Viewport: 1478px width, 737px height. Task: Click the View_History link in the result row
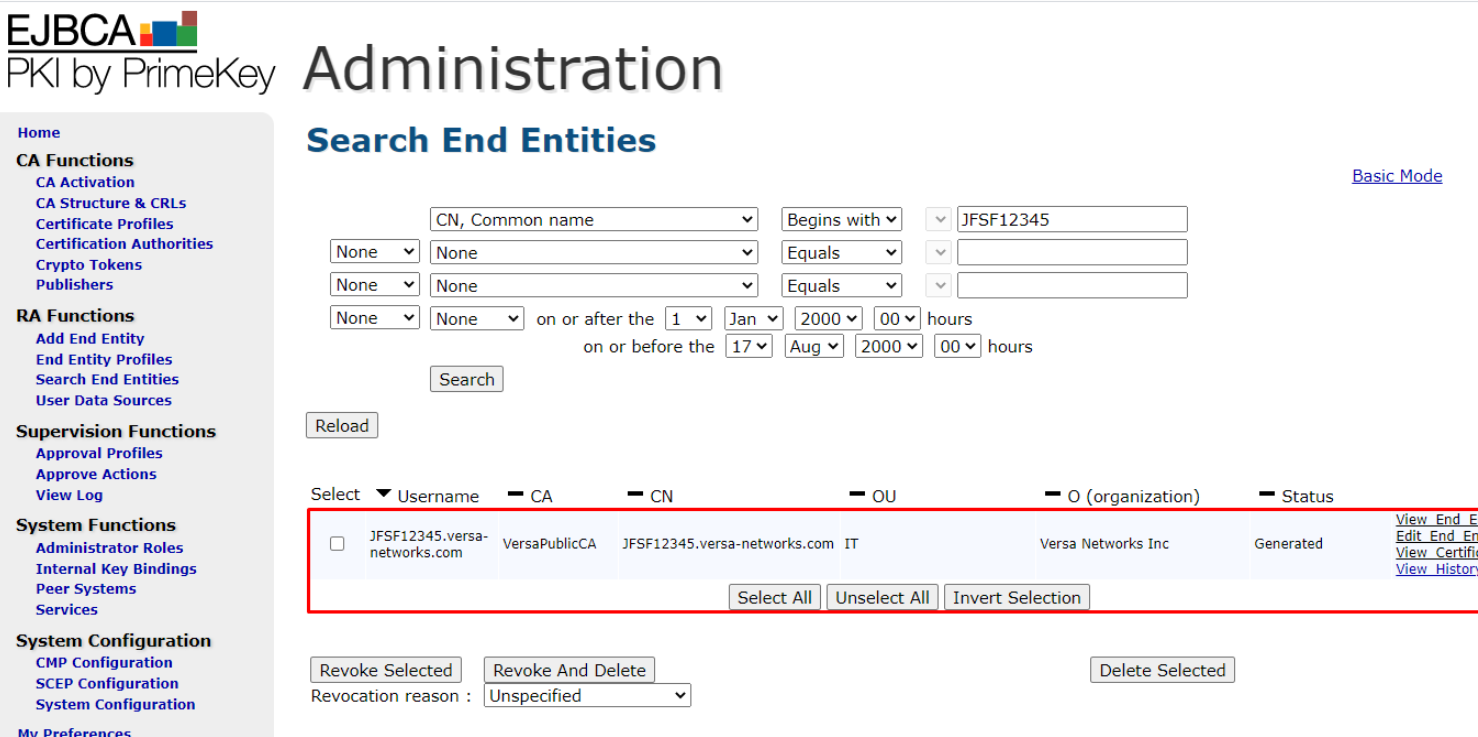pyautogui.click(x=1436, y=569)
